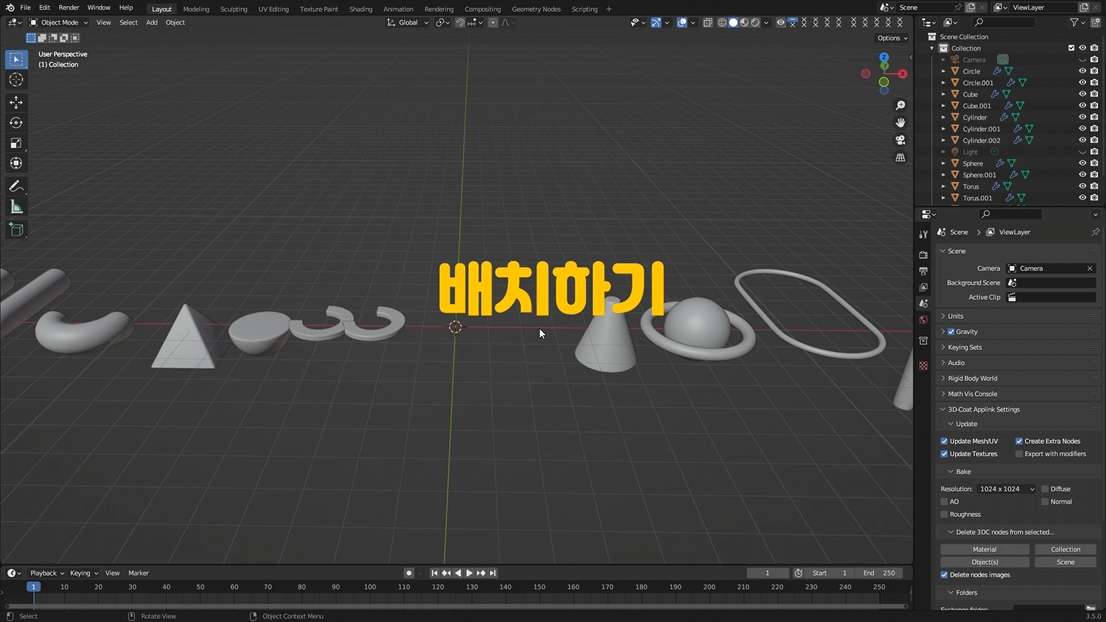Click the Pan view hand icon

pos(900,123)
